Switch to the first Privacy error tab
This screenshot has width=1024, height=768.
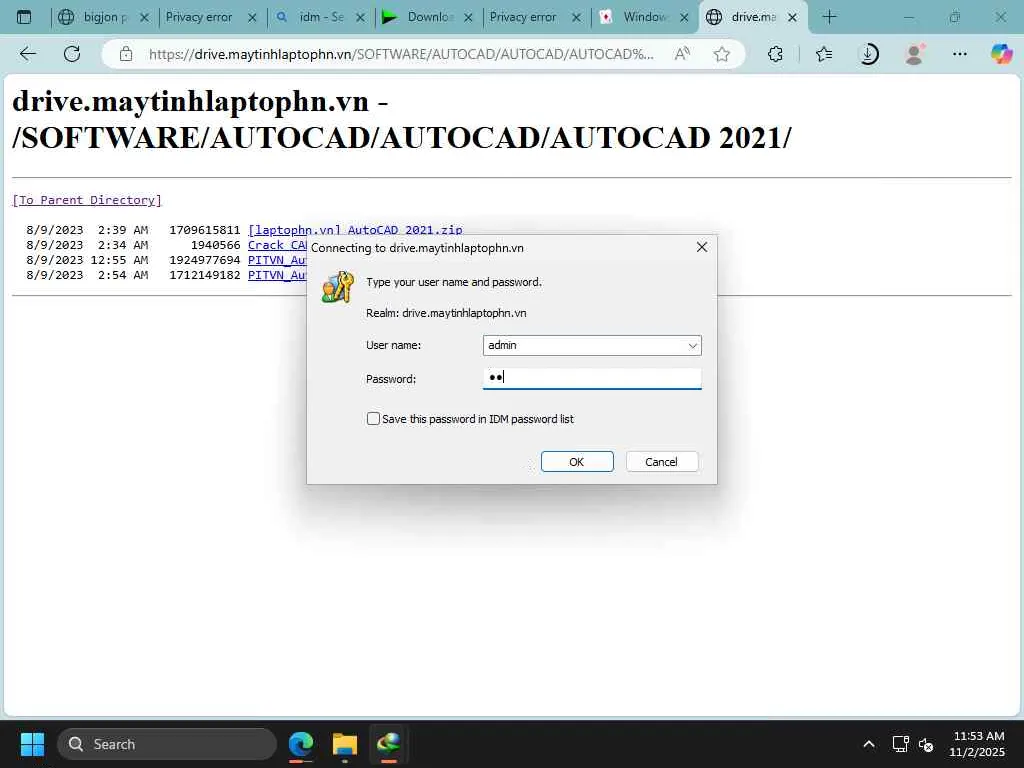click(x=199, y=17)
